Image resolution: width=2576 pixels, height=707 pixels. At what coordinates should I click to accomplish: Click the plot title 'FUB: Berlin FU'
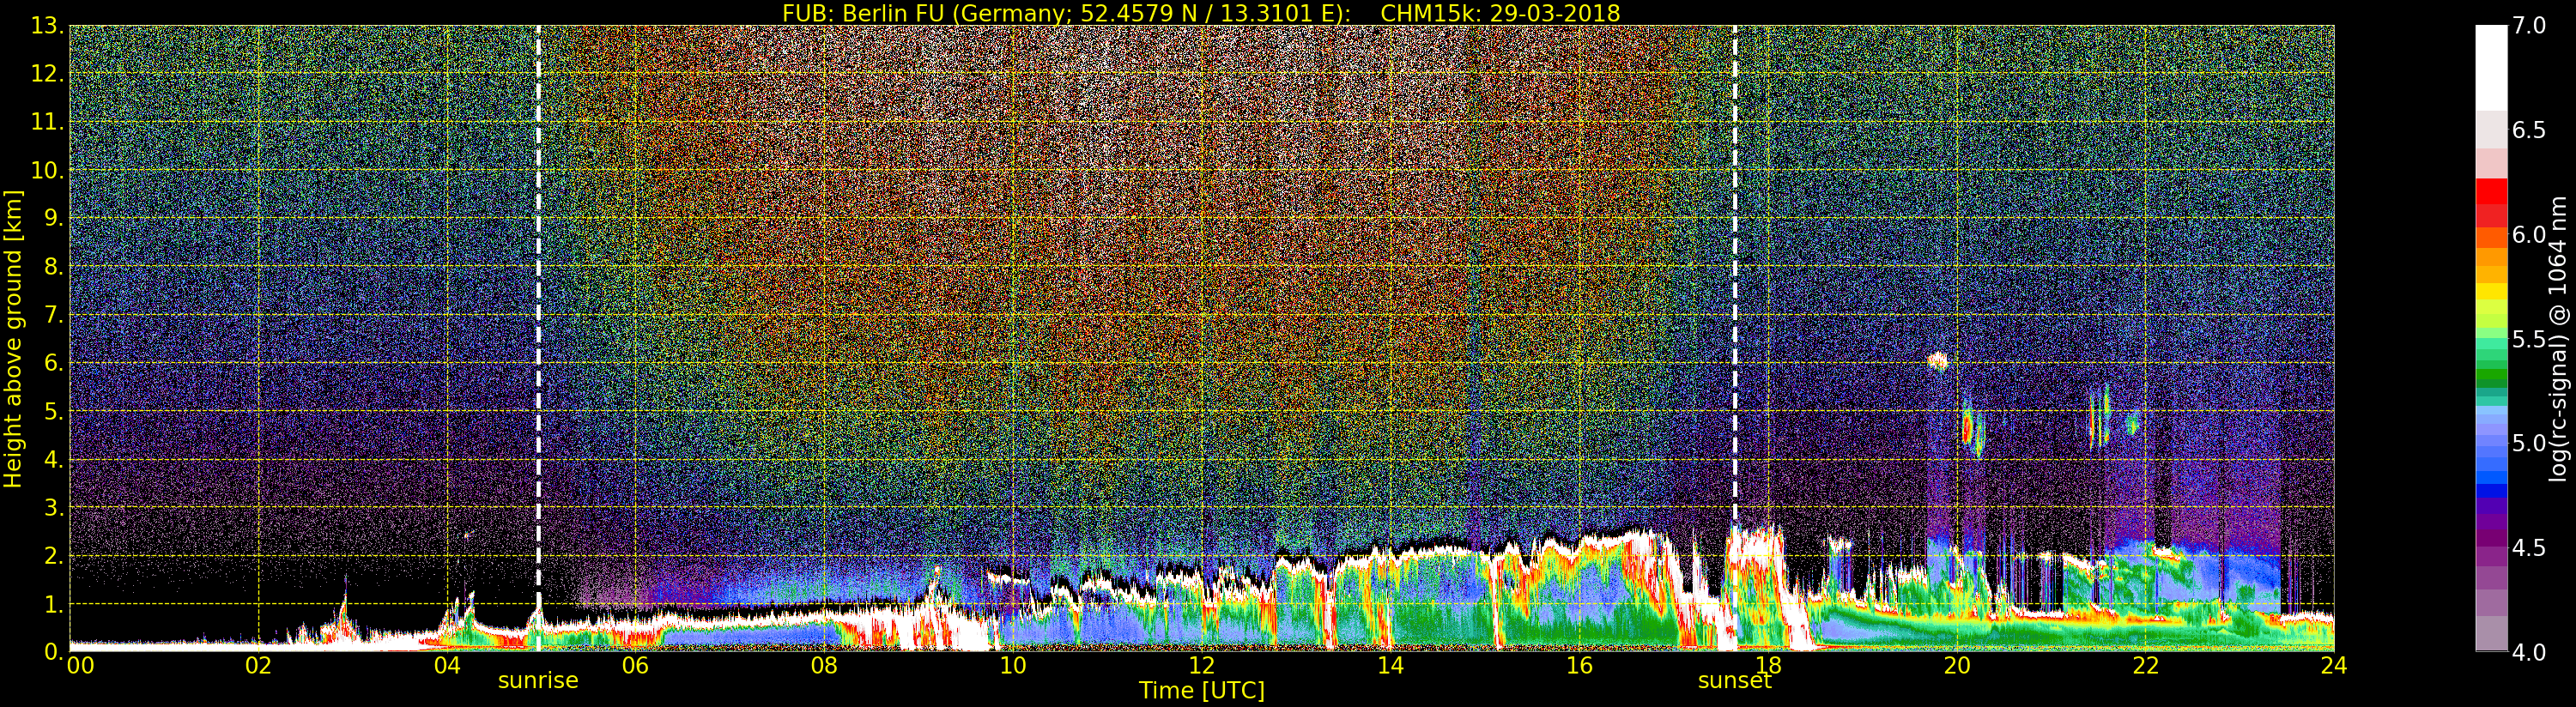1200,13
